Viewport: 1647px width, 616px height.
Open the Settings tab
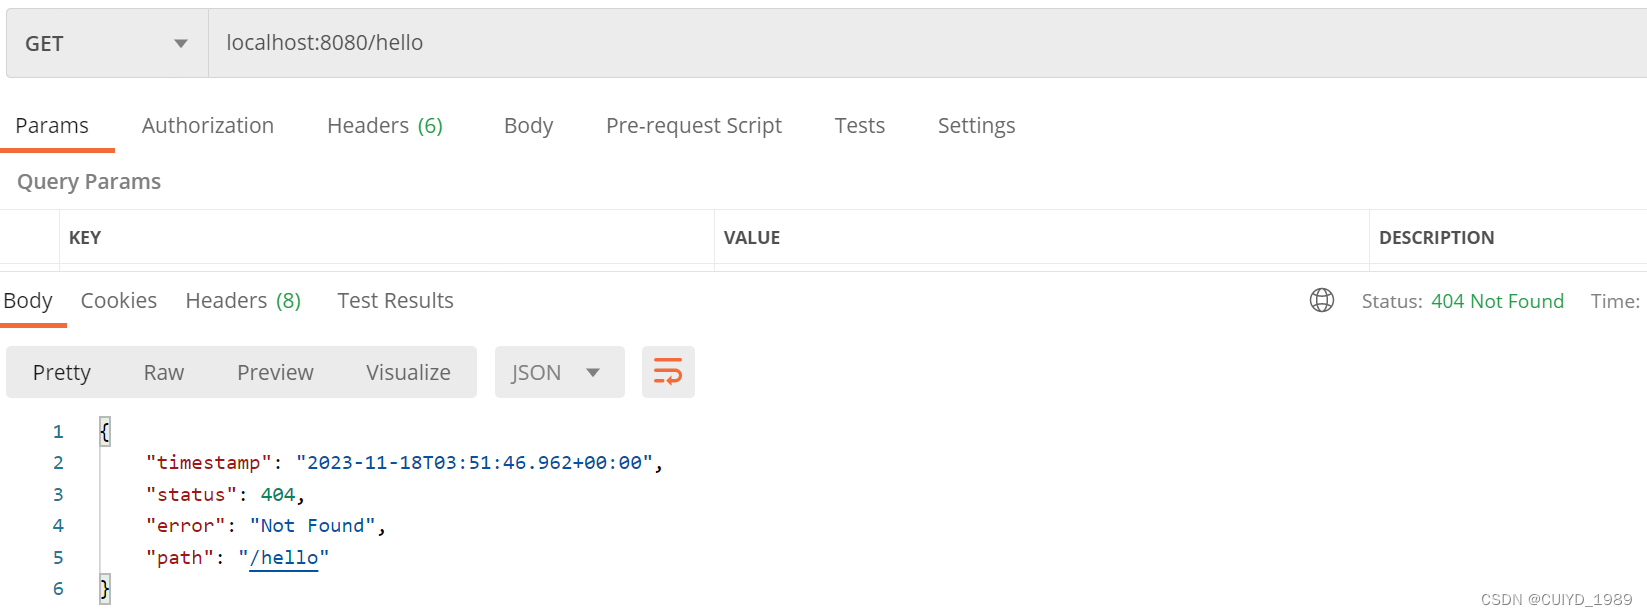[977, 126]
